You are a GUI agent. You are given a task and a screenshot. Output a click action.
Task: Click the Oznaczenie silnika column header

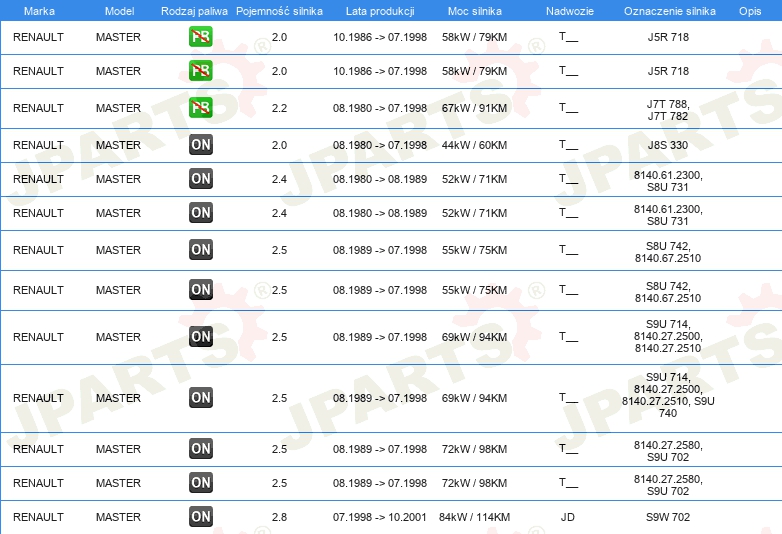coord(669,11)
